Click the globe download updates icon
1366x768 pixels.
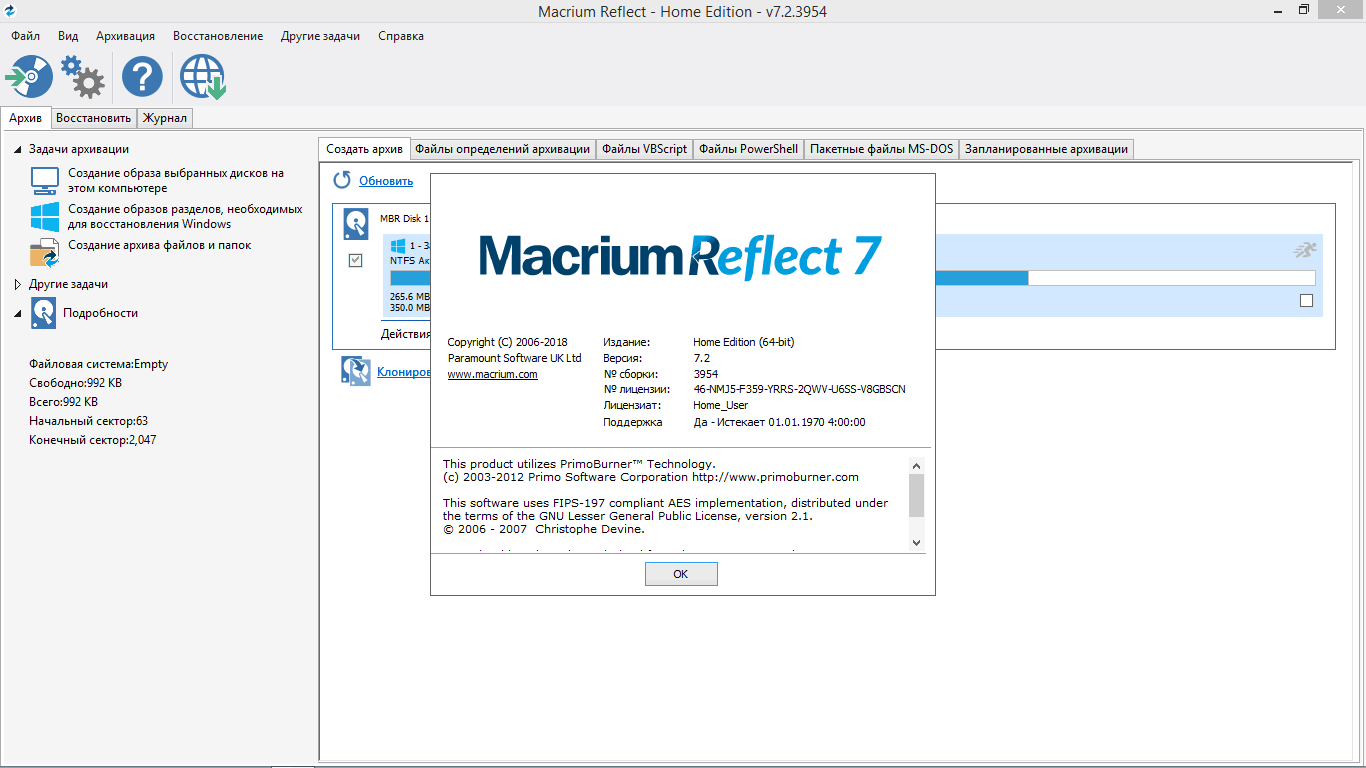(x=202, y=77)
